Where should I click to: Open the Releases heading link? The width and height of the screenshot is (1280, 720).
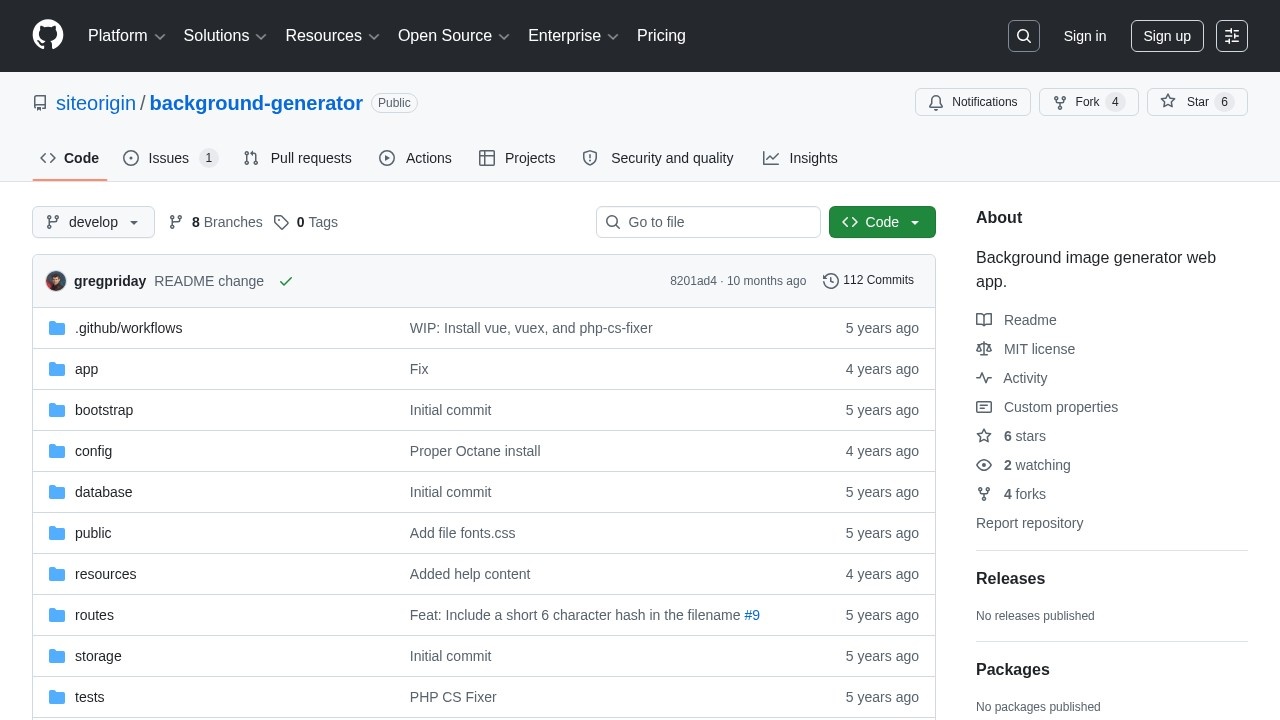point(1010,579)
